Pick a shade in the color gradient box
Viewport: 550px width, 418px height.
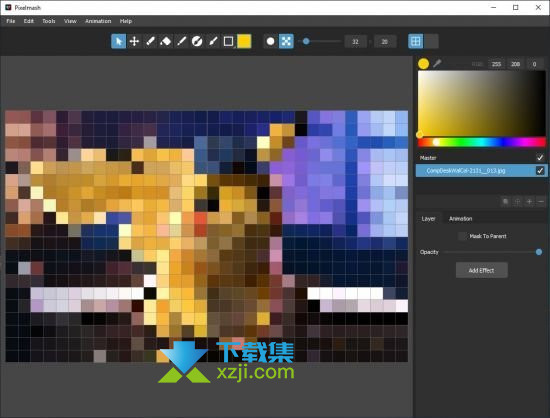point(482,103)
